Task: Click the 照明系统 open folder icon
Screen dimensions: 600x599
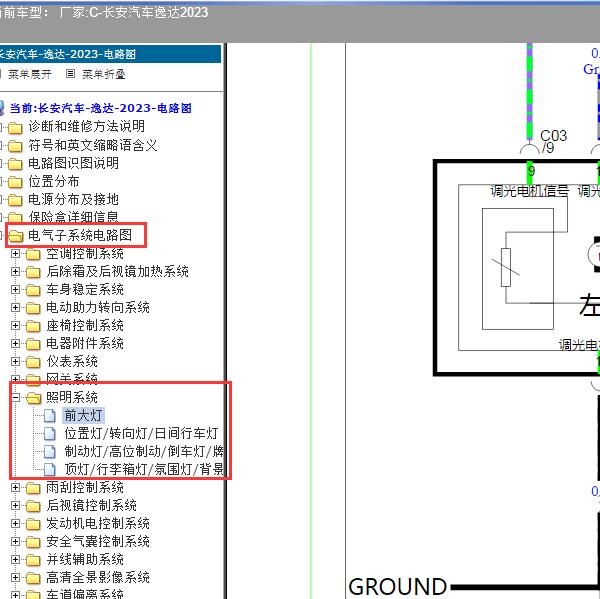Action: coord(34,398)
